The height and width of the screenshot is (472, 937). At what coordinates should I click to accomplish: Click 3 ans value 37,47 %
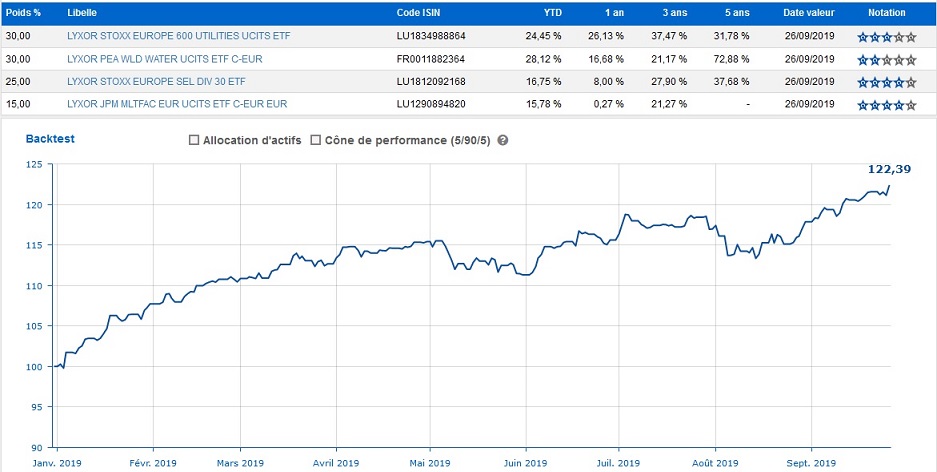tap(669, 36)
